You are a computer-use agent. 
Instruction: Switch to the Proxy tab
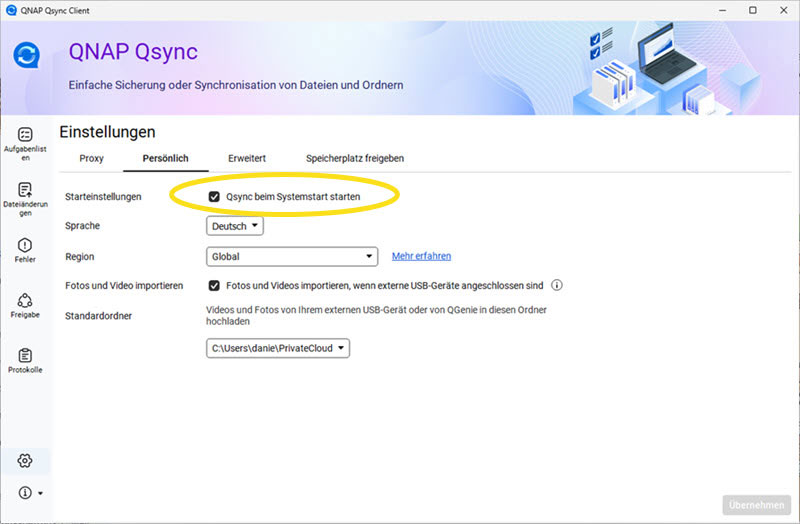(91, 159)
